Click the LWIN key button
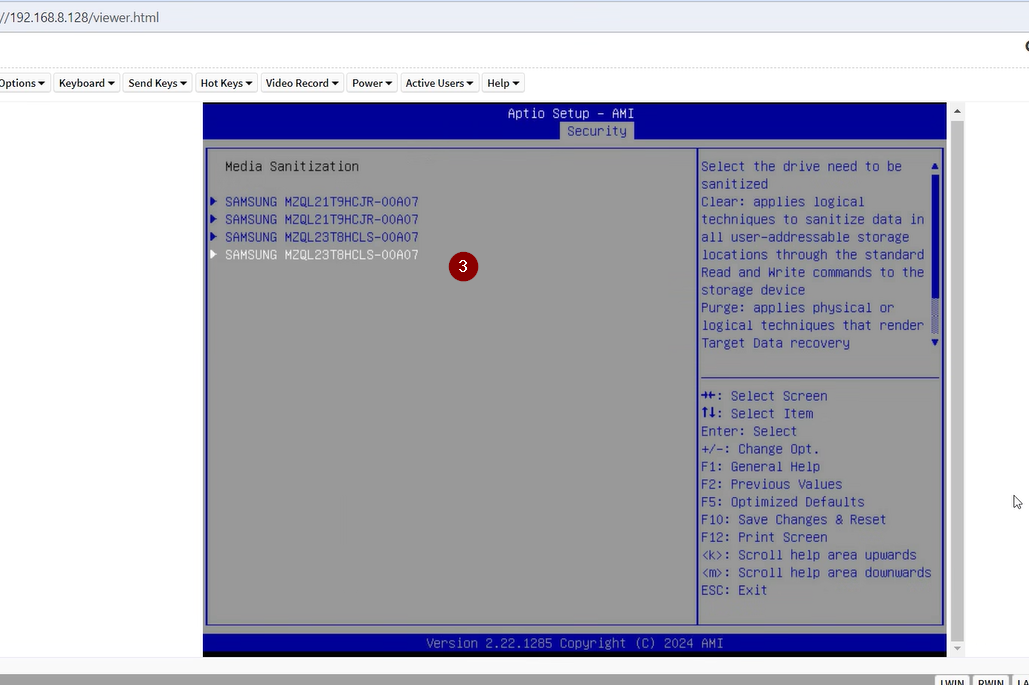The image size is (1029, 685). [952, 681]
